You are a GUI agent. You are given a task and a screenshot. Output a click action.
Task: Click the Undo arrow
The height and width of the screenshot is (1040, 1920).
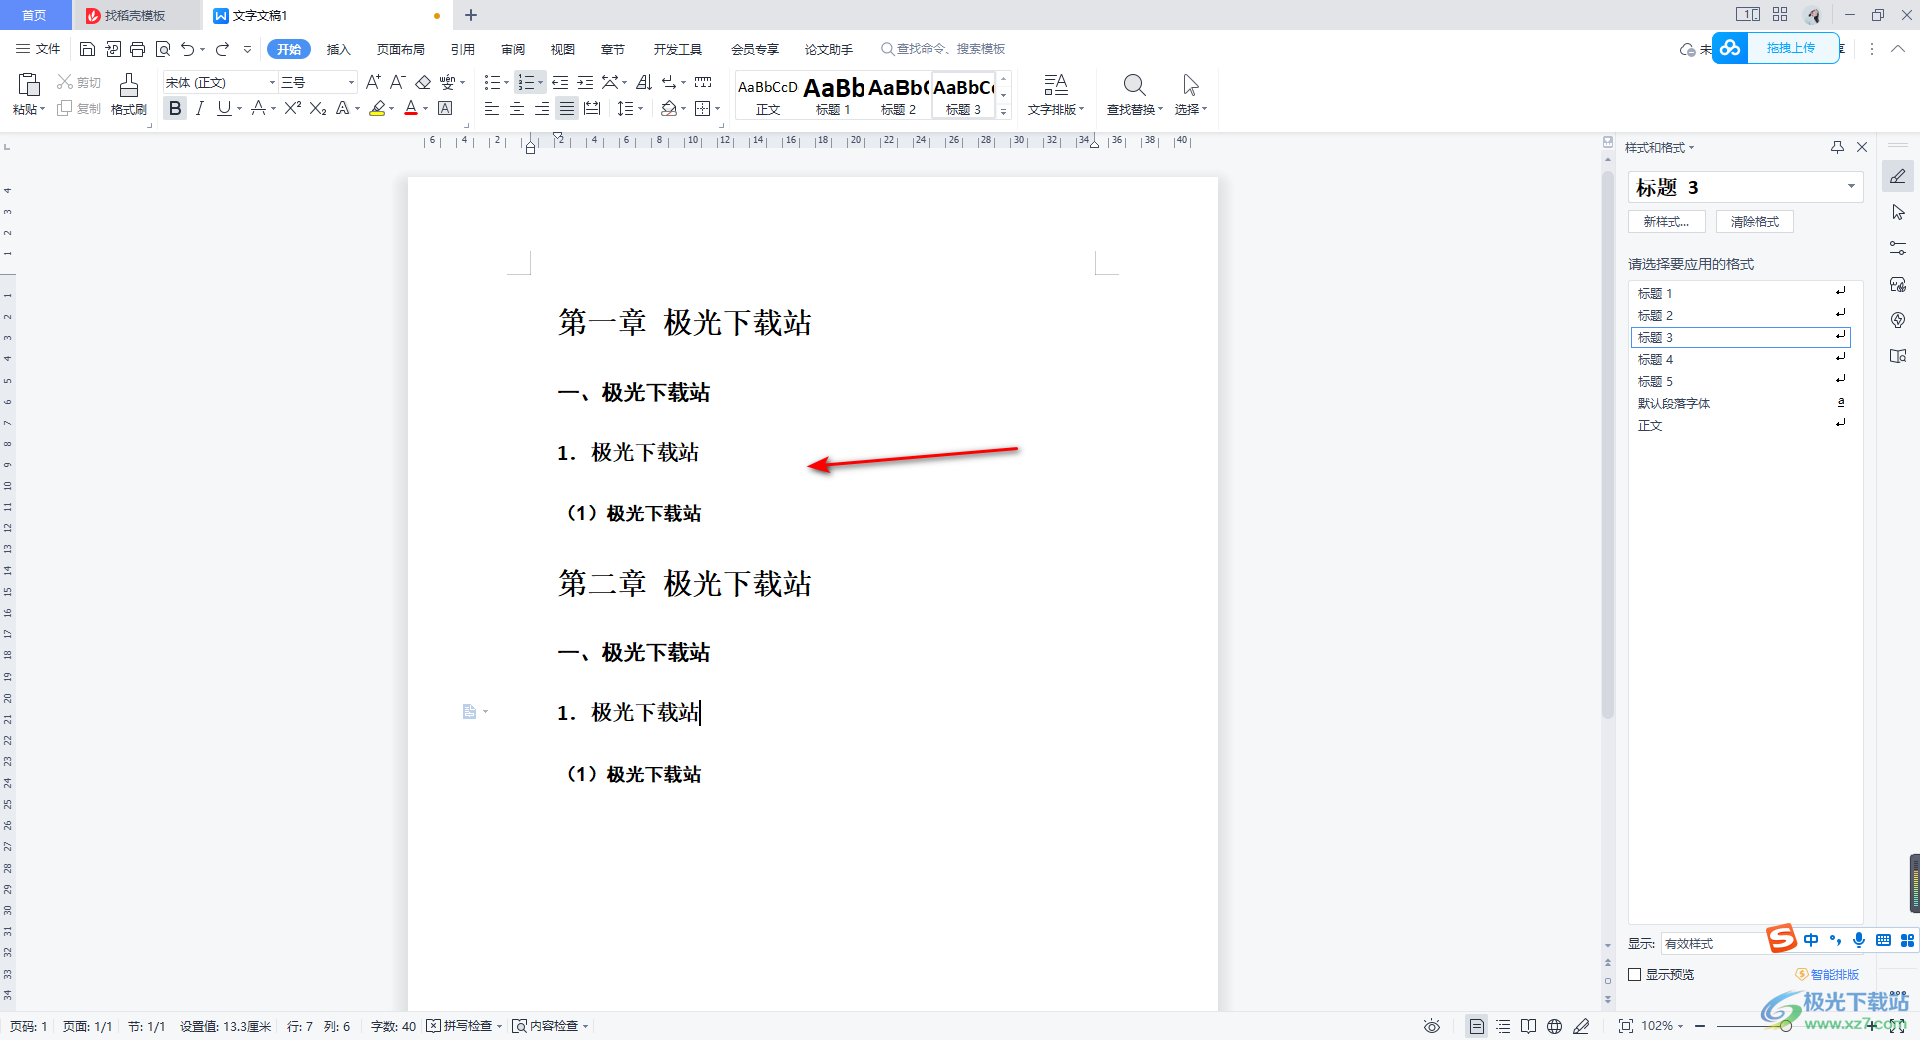click(187, 49)
